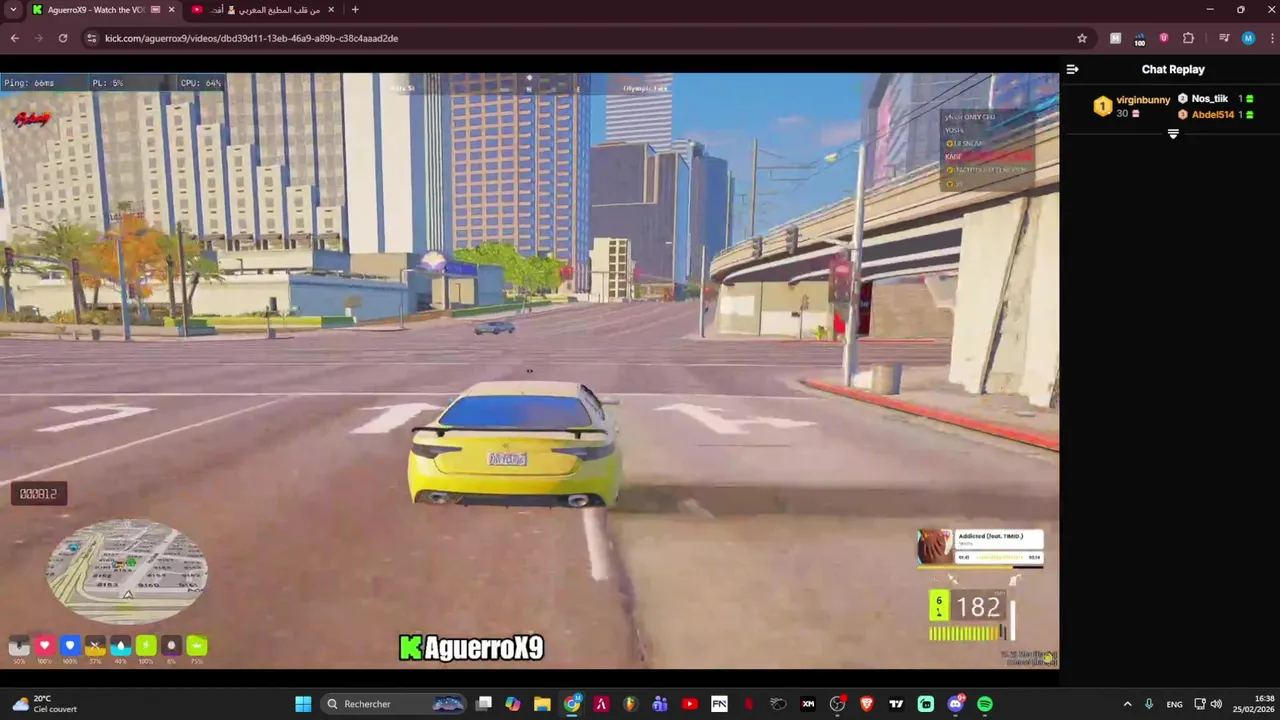Open Task View on the taskbar
1280x720 pixels.
[x=484, y=704]
